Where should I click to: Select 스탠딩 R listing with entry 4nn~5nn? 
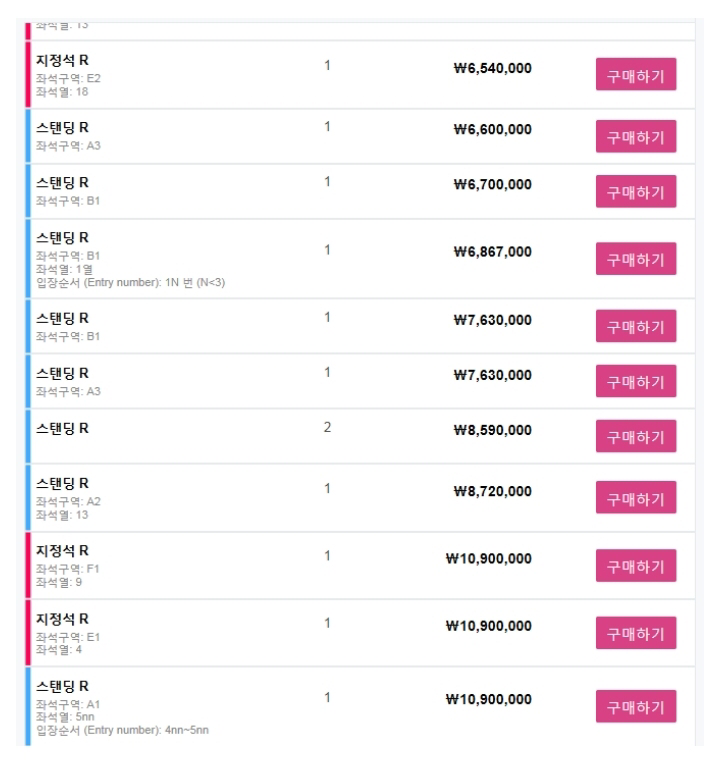tap(62, 686)
